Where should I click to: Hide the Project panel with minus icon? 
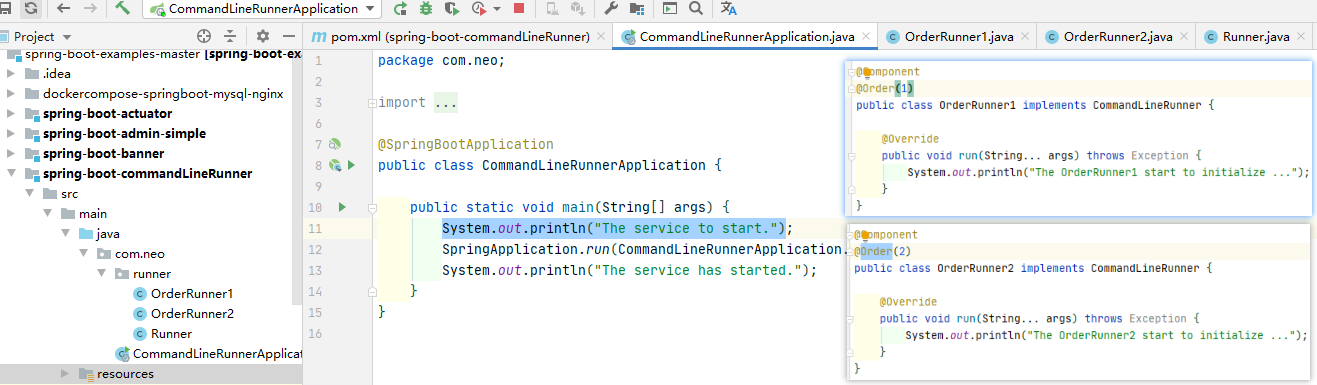tap(288, 36)
